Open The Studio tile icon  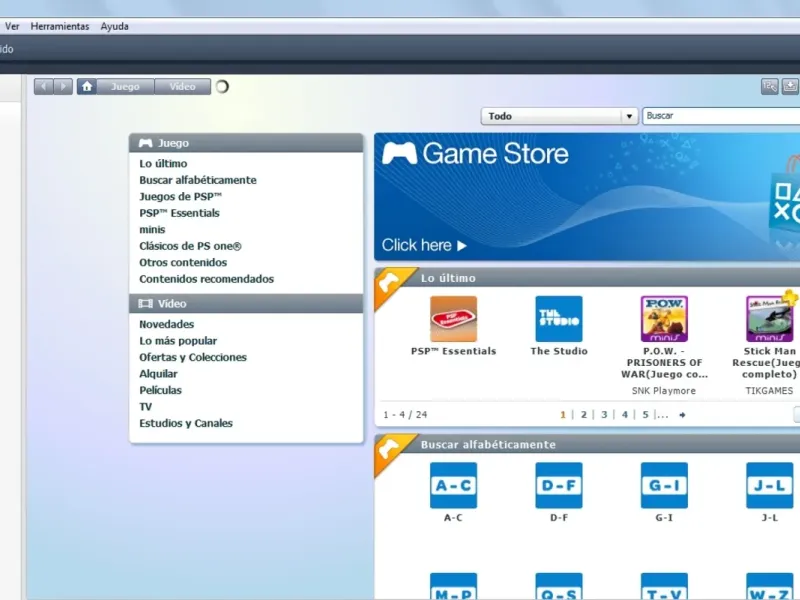pos(559,319)
